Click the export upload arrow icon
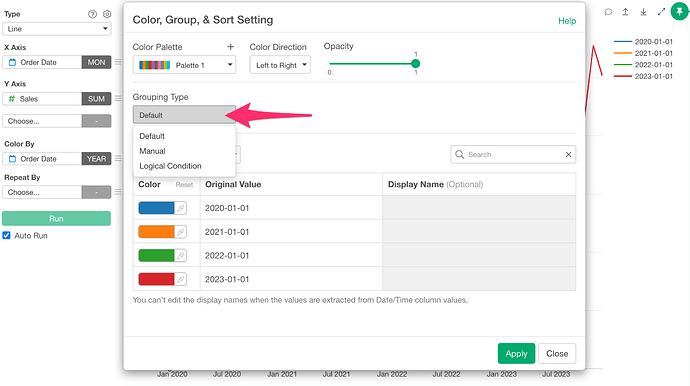 pyautogui.click(x=625, y=12)
